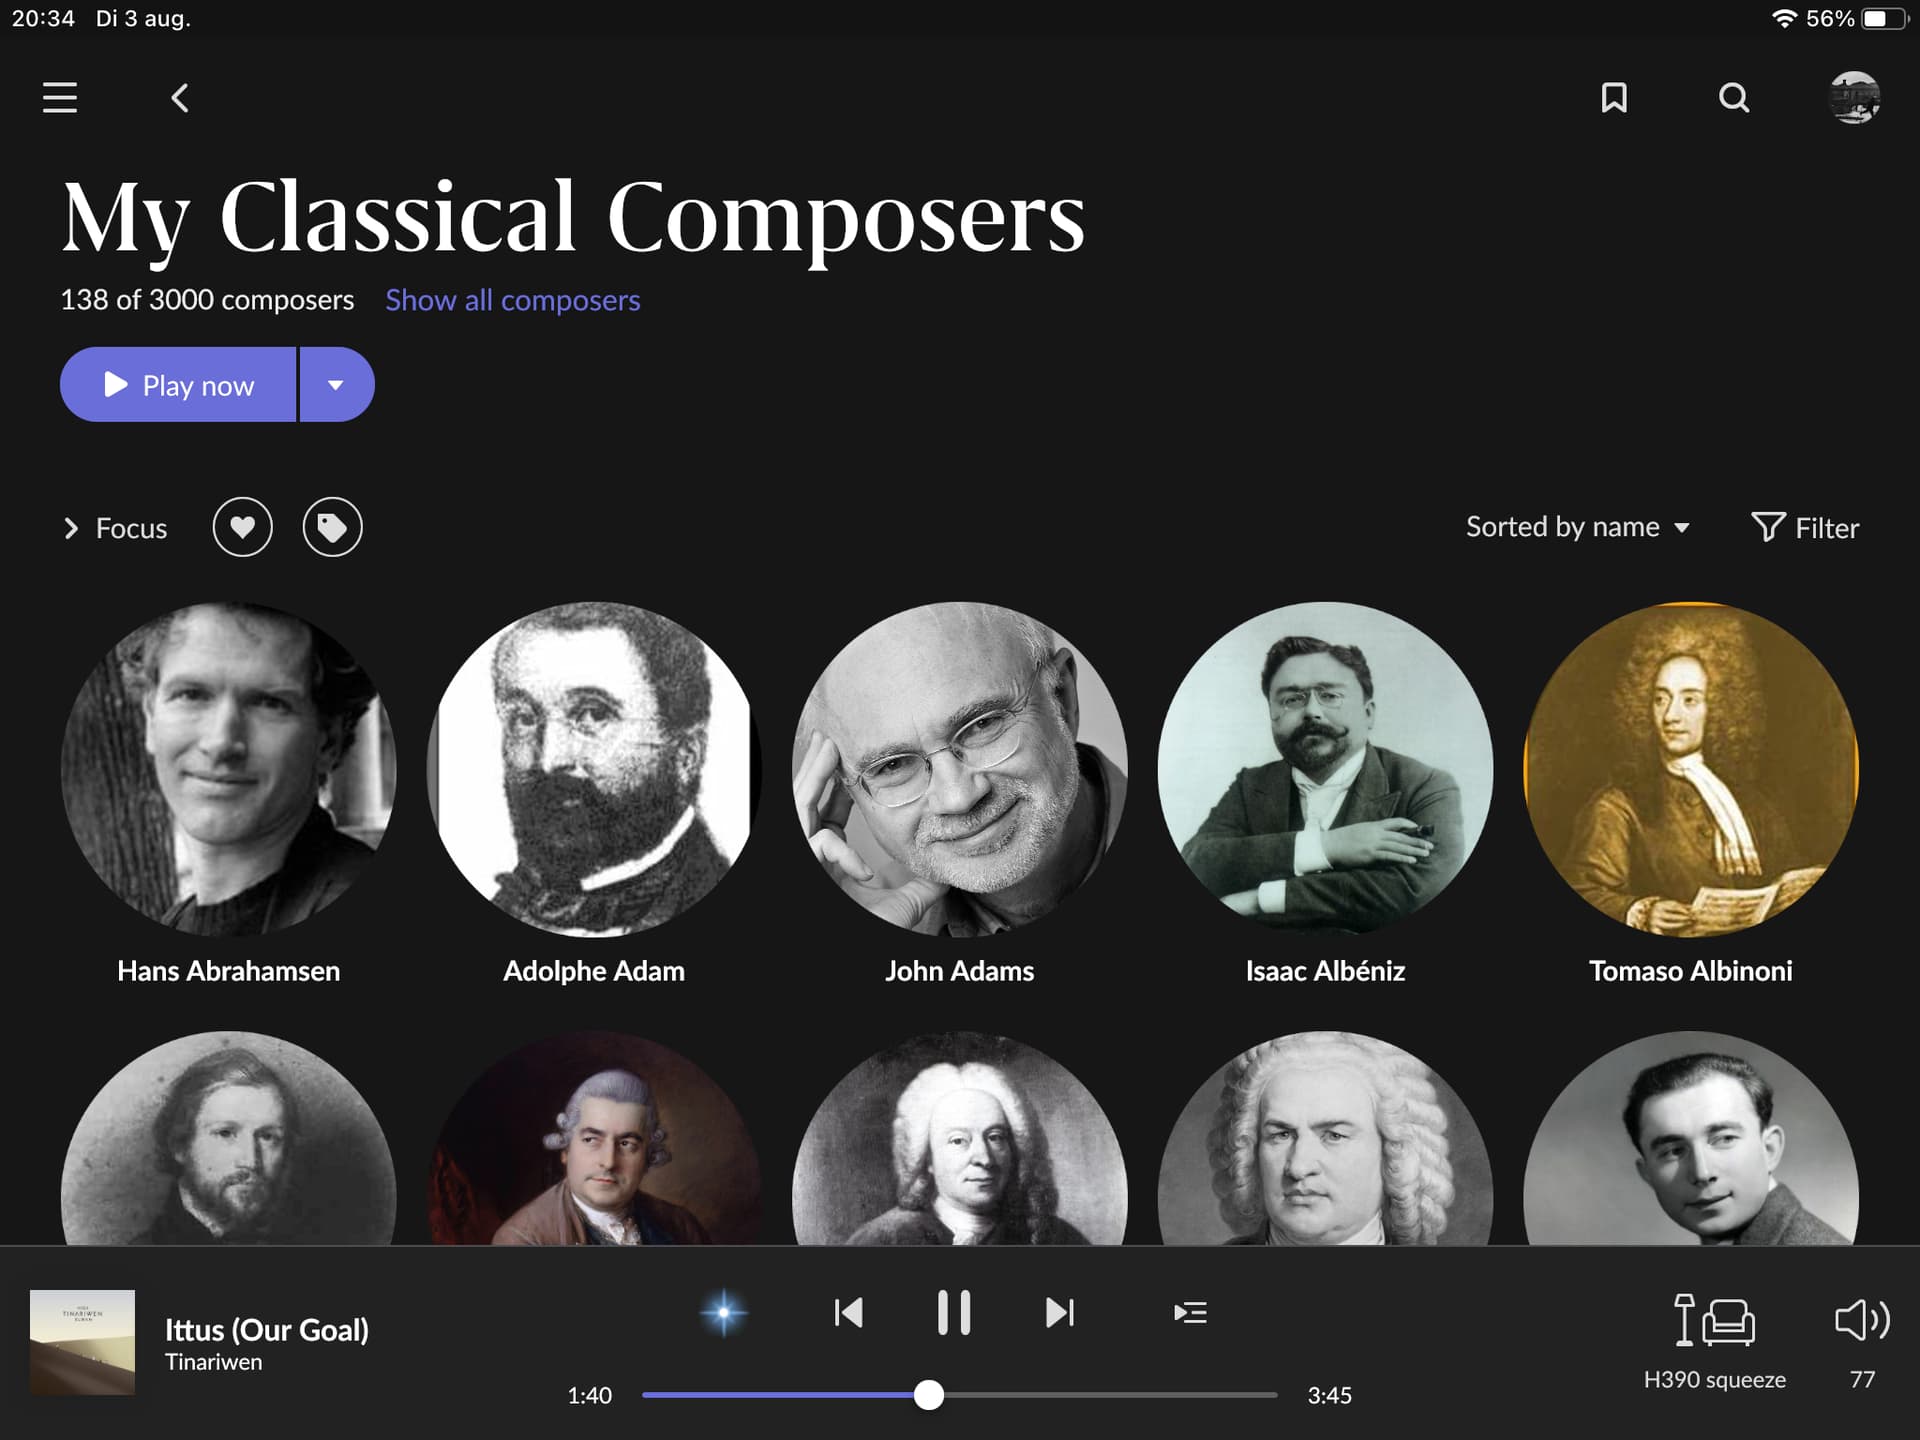Expand the Focus section
The image size is (1920, 1440).
(x=115, y=528)
